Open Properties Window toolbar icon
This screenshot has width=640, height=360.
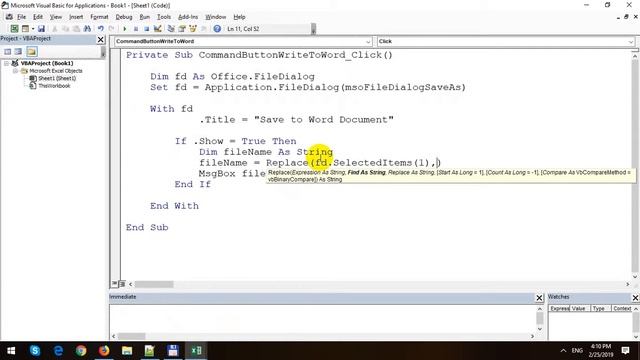pyautogui.click(x=182, y=29)
